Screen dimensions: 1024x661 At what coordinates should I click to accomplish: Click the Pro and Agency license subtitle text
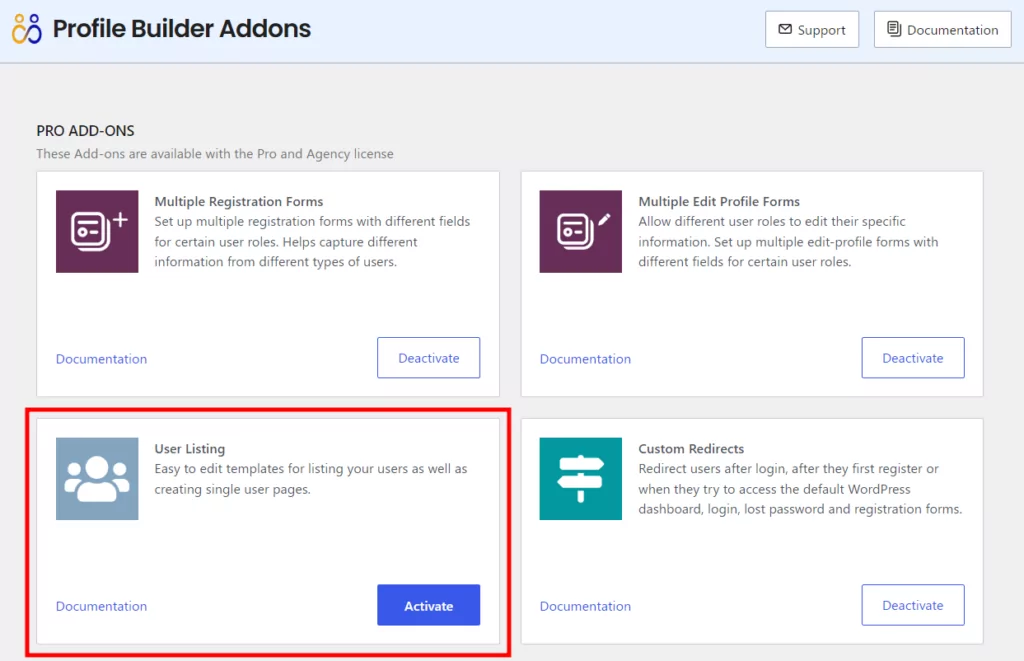click(x=215, y=153)
